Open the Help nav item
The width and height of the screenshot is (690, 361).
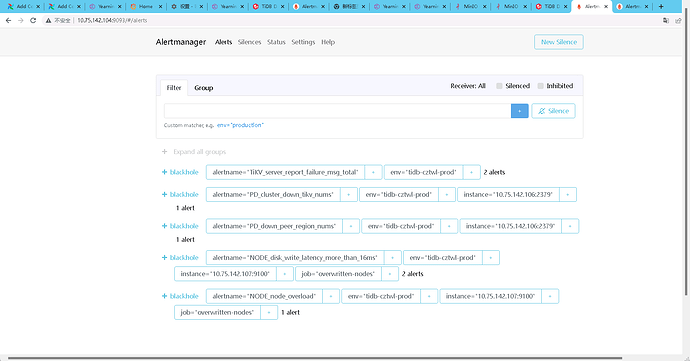click(x=328, y=42)
